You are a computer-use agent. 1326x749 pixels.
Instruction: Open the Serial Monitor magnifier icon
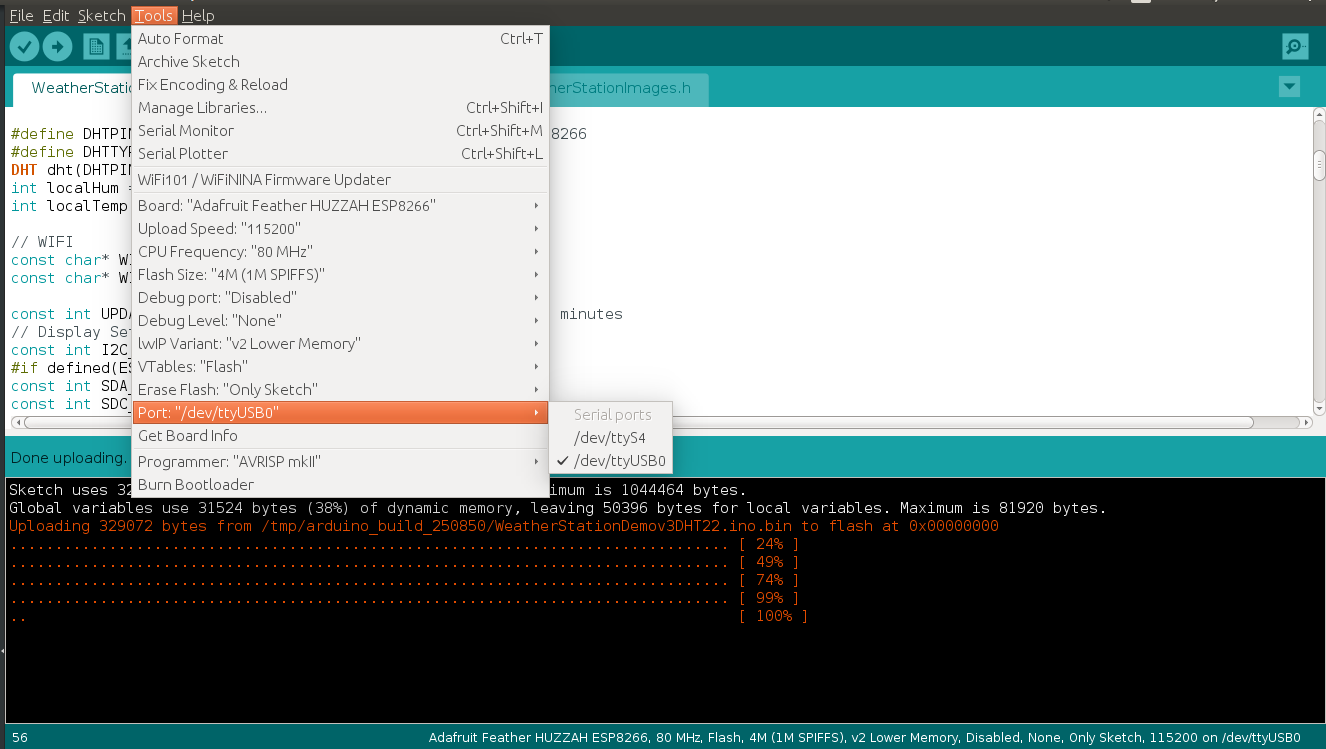pyautogui.click(x=1295, y=46)
